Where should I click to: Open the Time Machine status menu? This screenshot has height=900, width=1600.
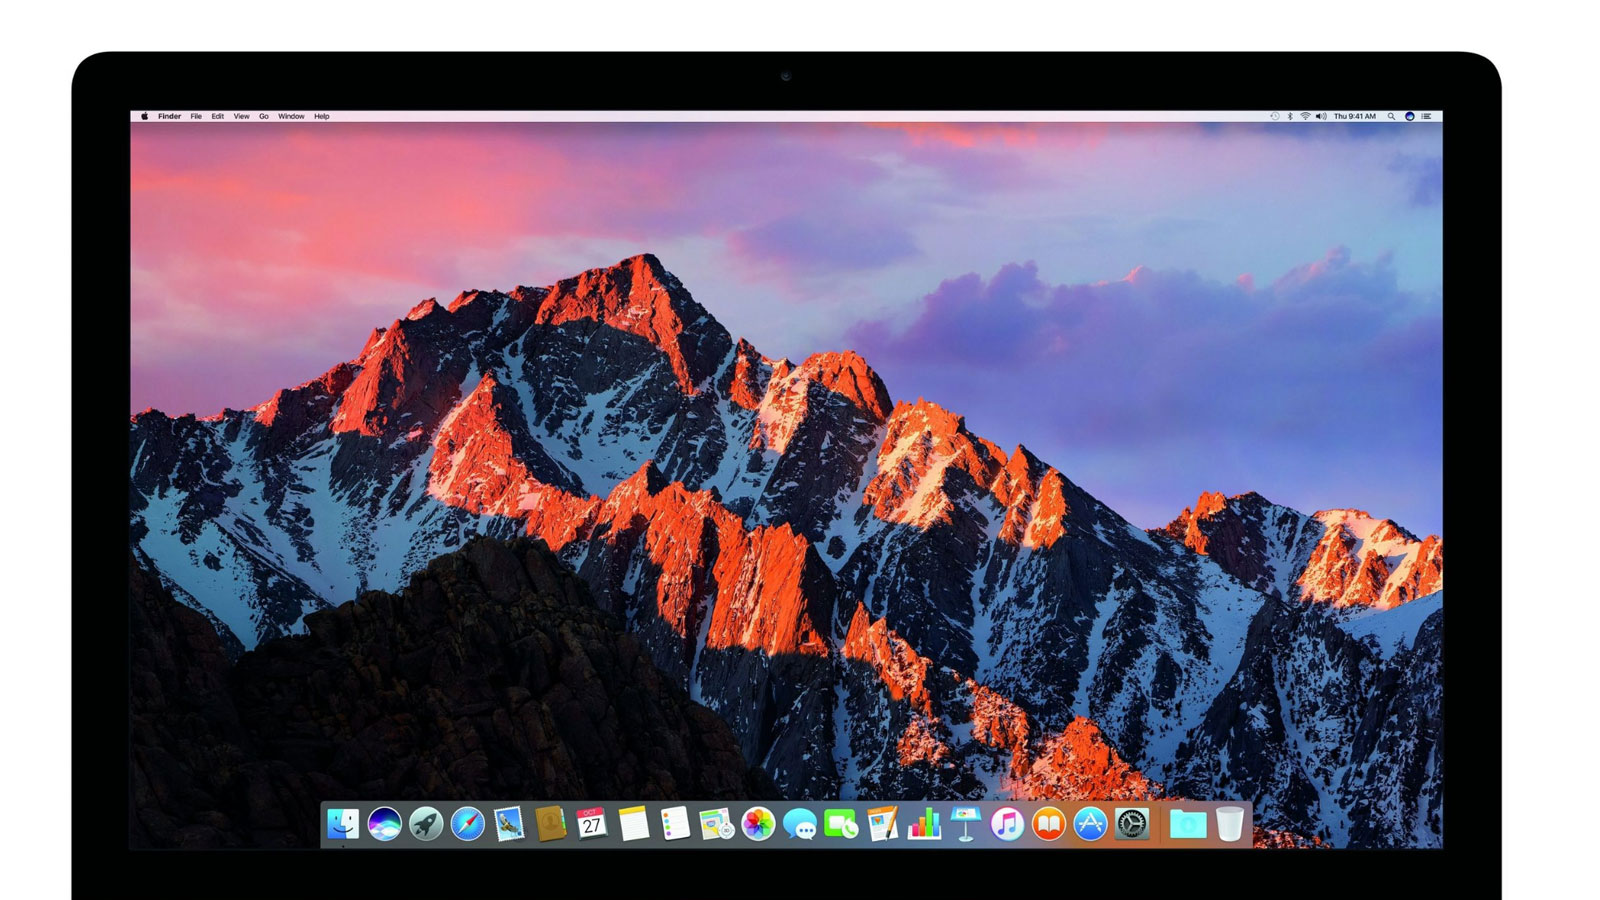click(x=1274, y=116)
